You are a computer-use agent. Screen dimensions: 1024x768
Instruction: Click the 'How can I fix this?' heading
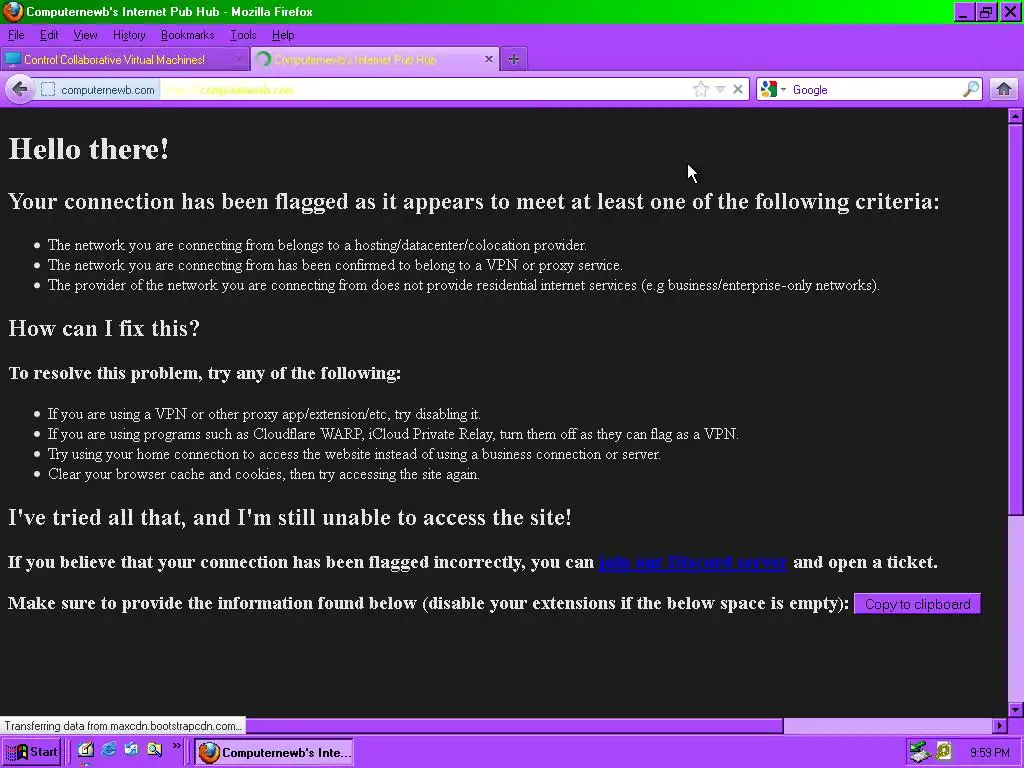coord(104,328)
